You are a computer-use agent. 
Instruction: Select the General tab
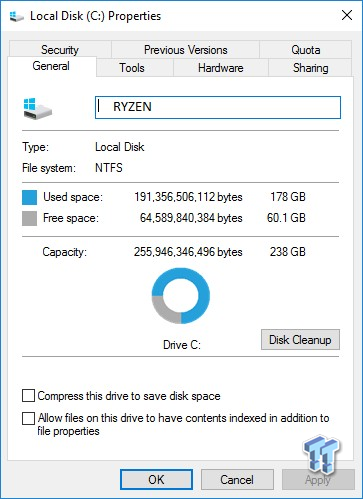pos(51,66)
